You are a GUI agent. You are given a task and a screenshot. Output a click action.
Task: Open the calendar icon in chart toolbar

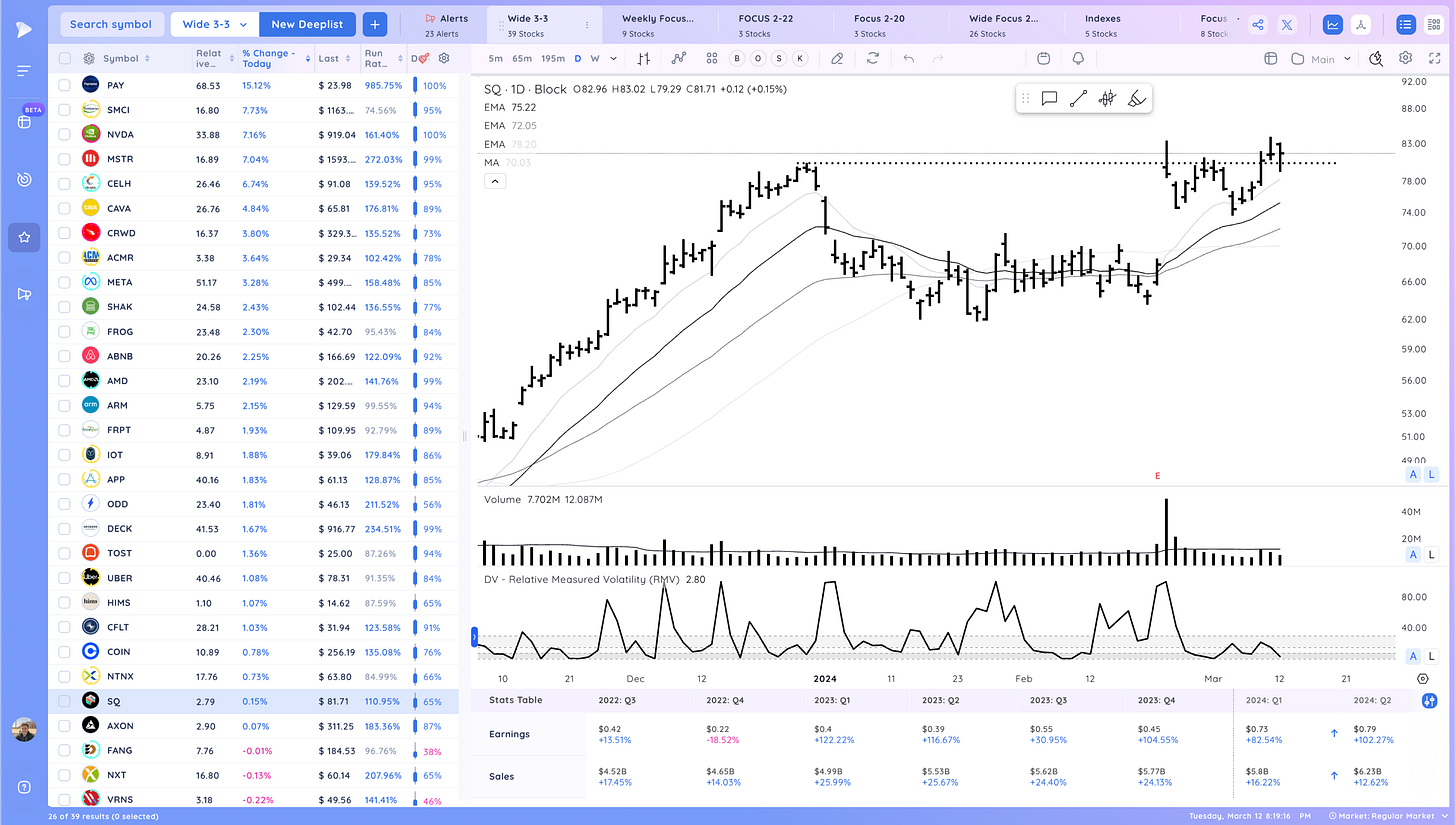[x=1043, y=59]
